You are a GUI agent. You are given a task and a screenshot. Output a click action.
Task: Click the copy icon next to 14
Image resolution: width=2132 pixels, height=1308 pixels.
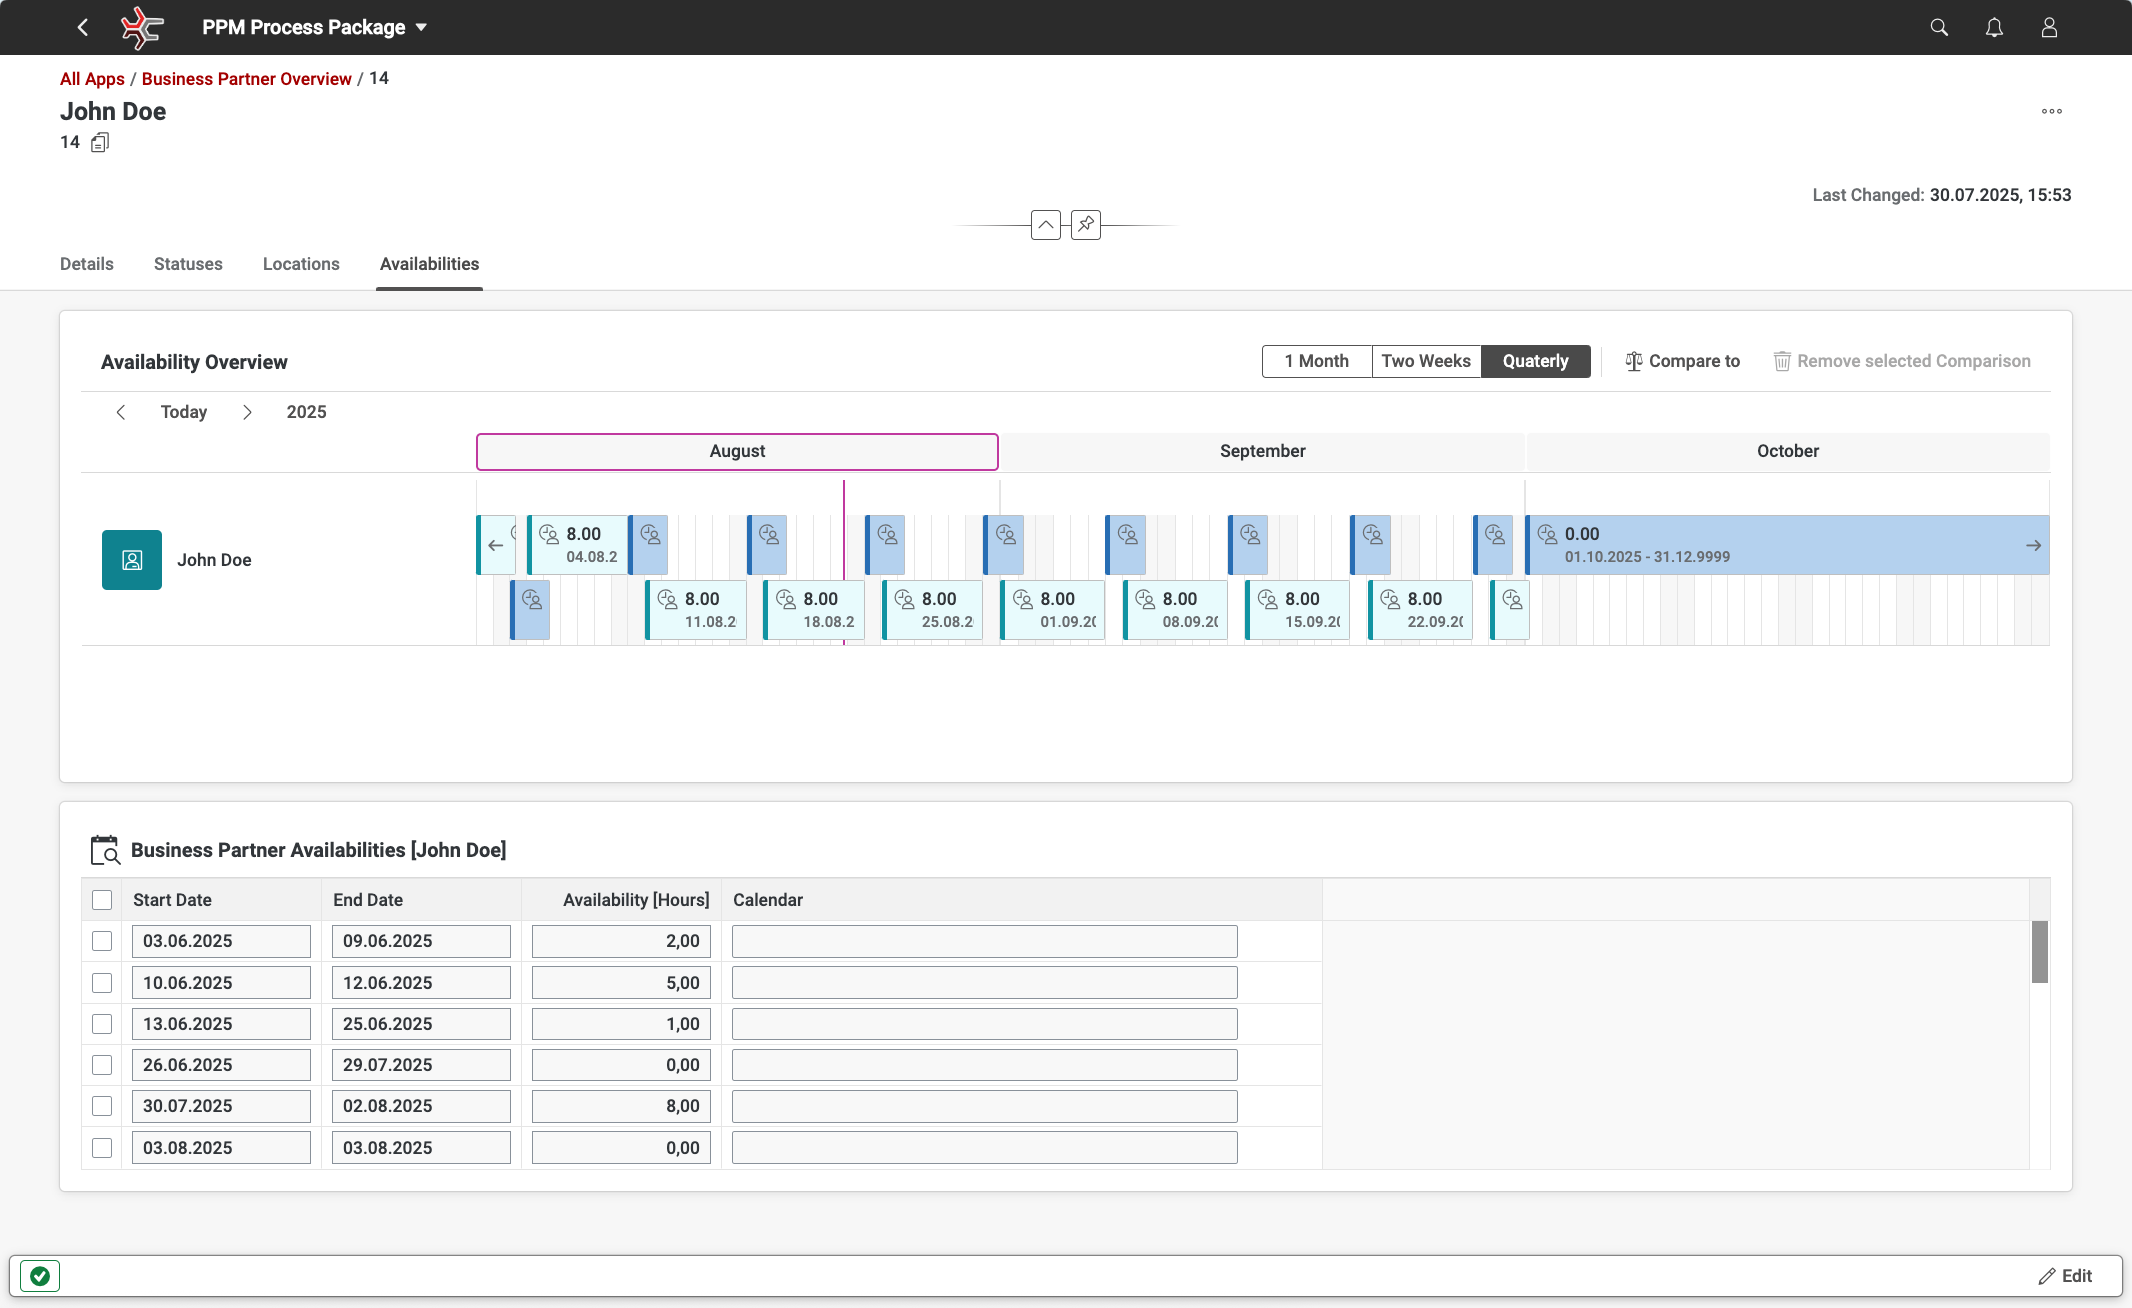[x=99, y=142]
